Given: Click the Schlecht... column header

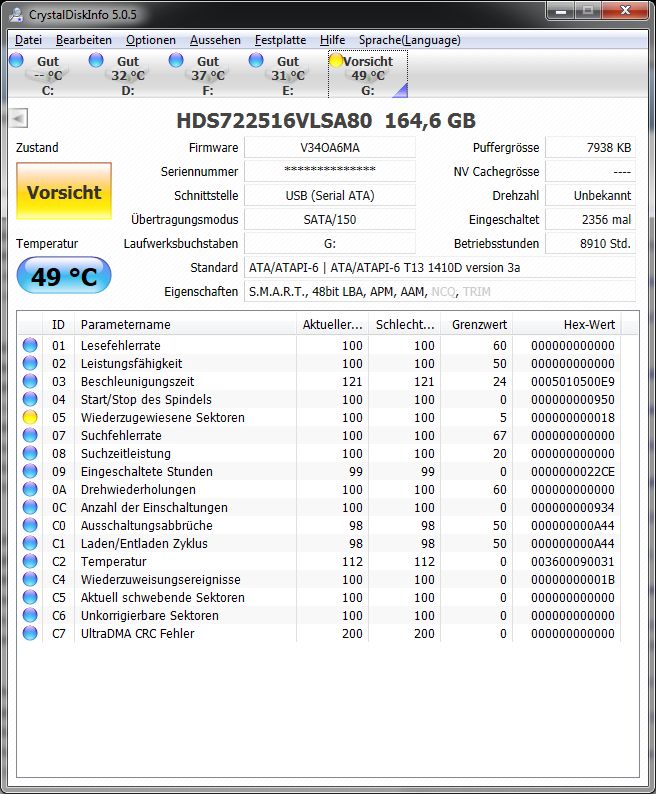Looking at the screenshot, I should [x=405, y=325].
